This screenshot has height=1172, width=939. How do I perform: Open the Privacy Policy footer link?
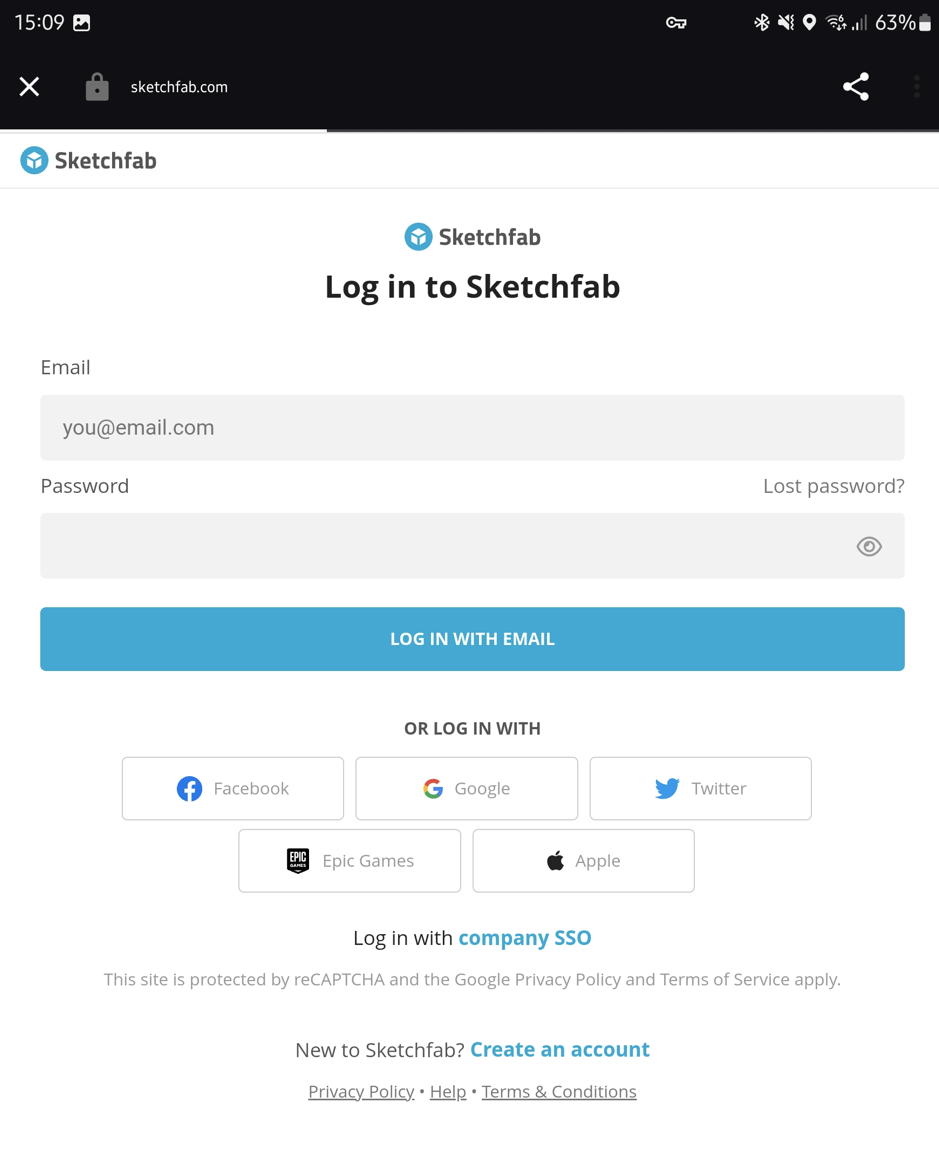[x=361, y=1091]
